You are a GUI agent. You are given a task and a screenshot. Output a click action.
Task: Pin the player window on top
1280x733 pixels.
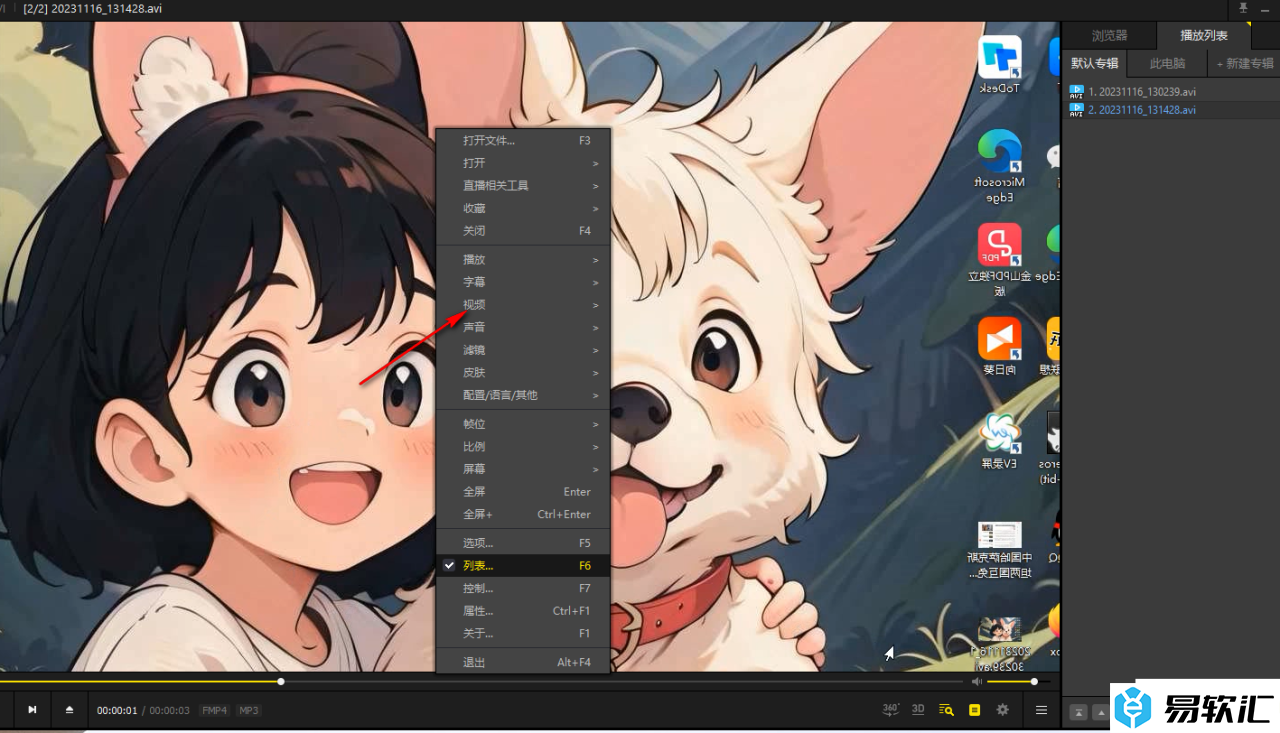coord(1244,8)
